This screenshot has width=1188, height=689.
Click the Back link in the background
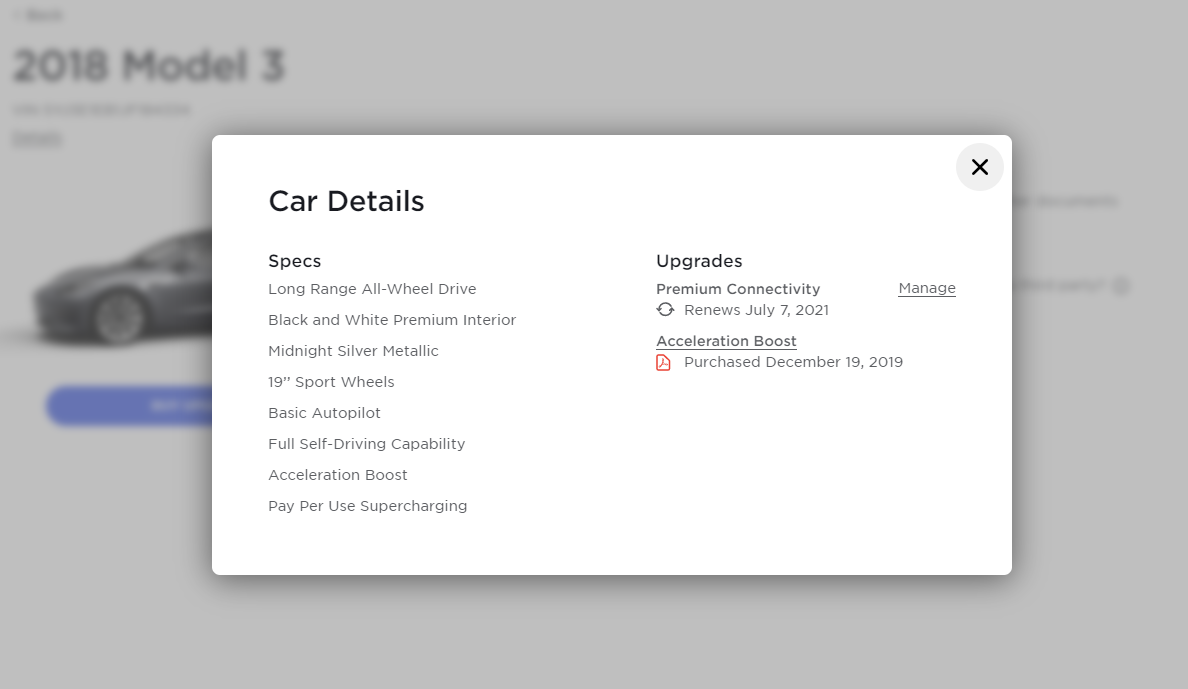38,15
